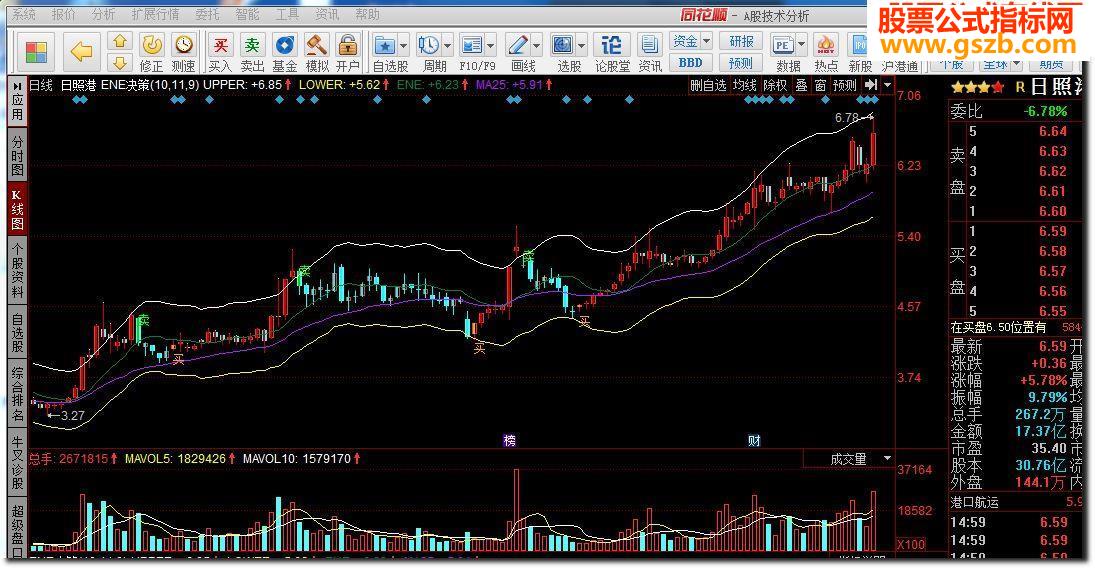1095x568 pixels.
Task: Expand the 资金 dropdown arrow
Action: click(x=706, y=41)
